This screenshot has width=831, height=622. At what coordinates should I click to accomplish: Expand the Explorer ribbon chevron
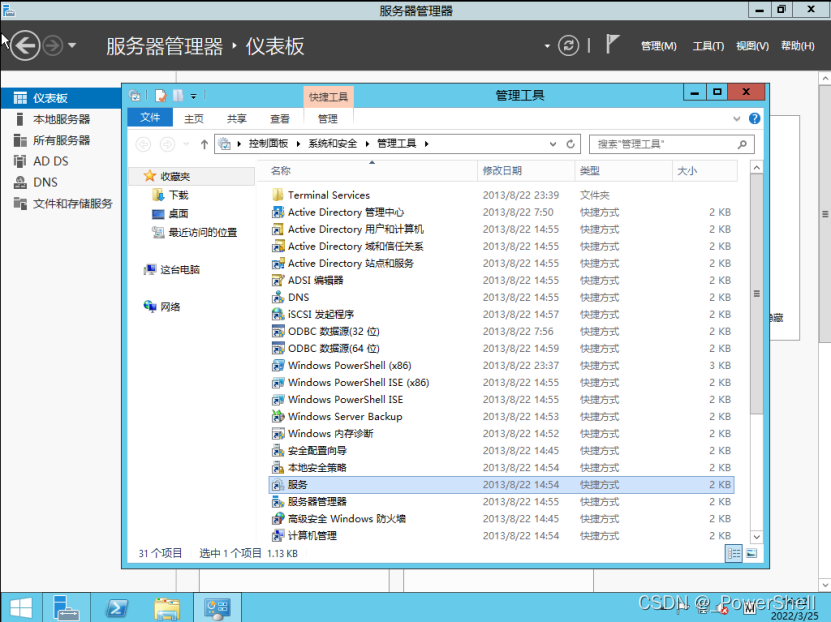click(x=740, y=118)
